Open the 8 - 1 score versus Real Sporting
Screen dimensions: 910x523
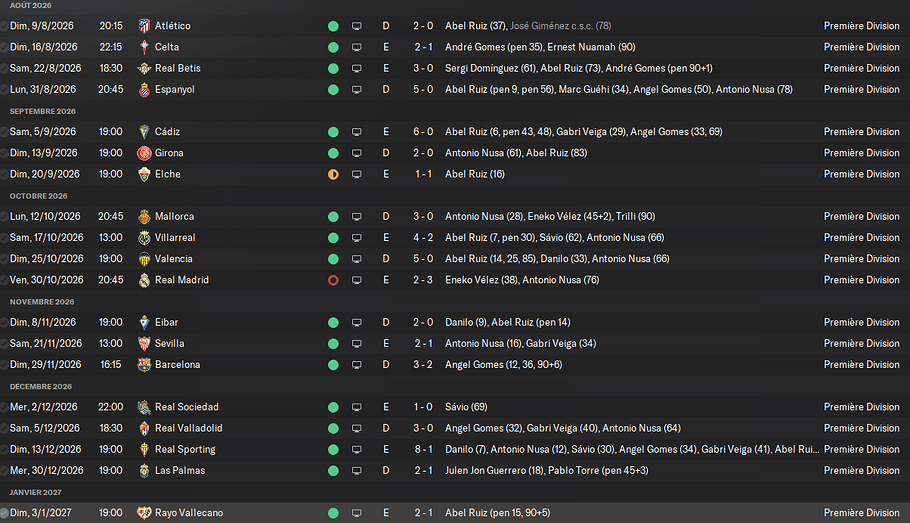tap(423, 449)
